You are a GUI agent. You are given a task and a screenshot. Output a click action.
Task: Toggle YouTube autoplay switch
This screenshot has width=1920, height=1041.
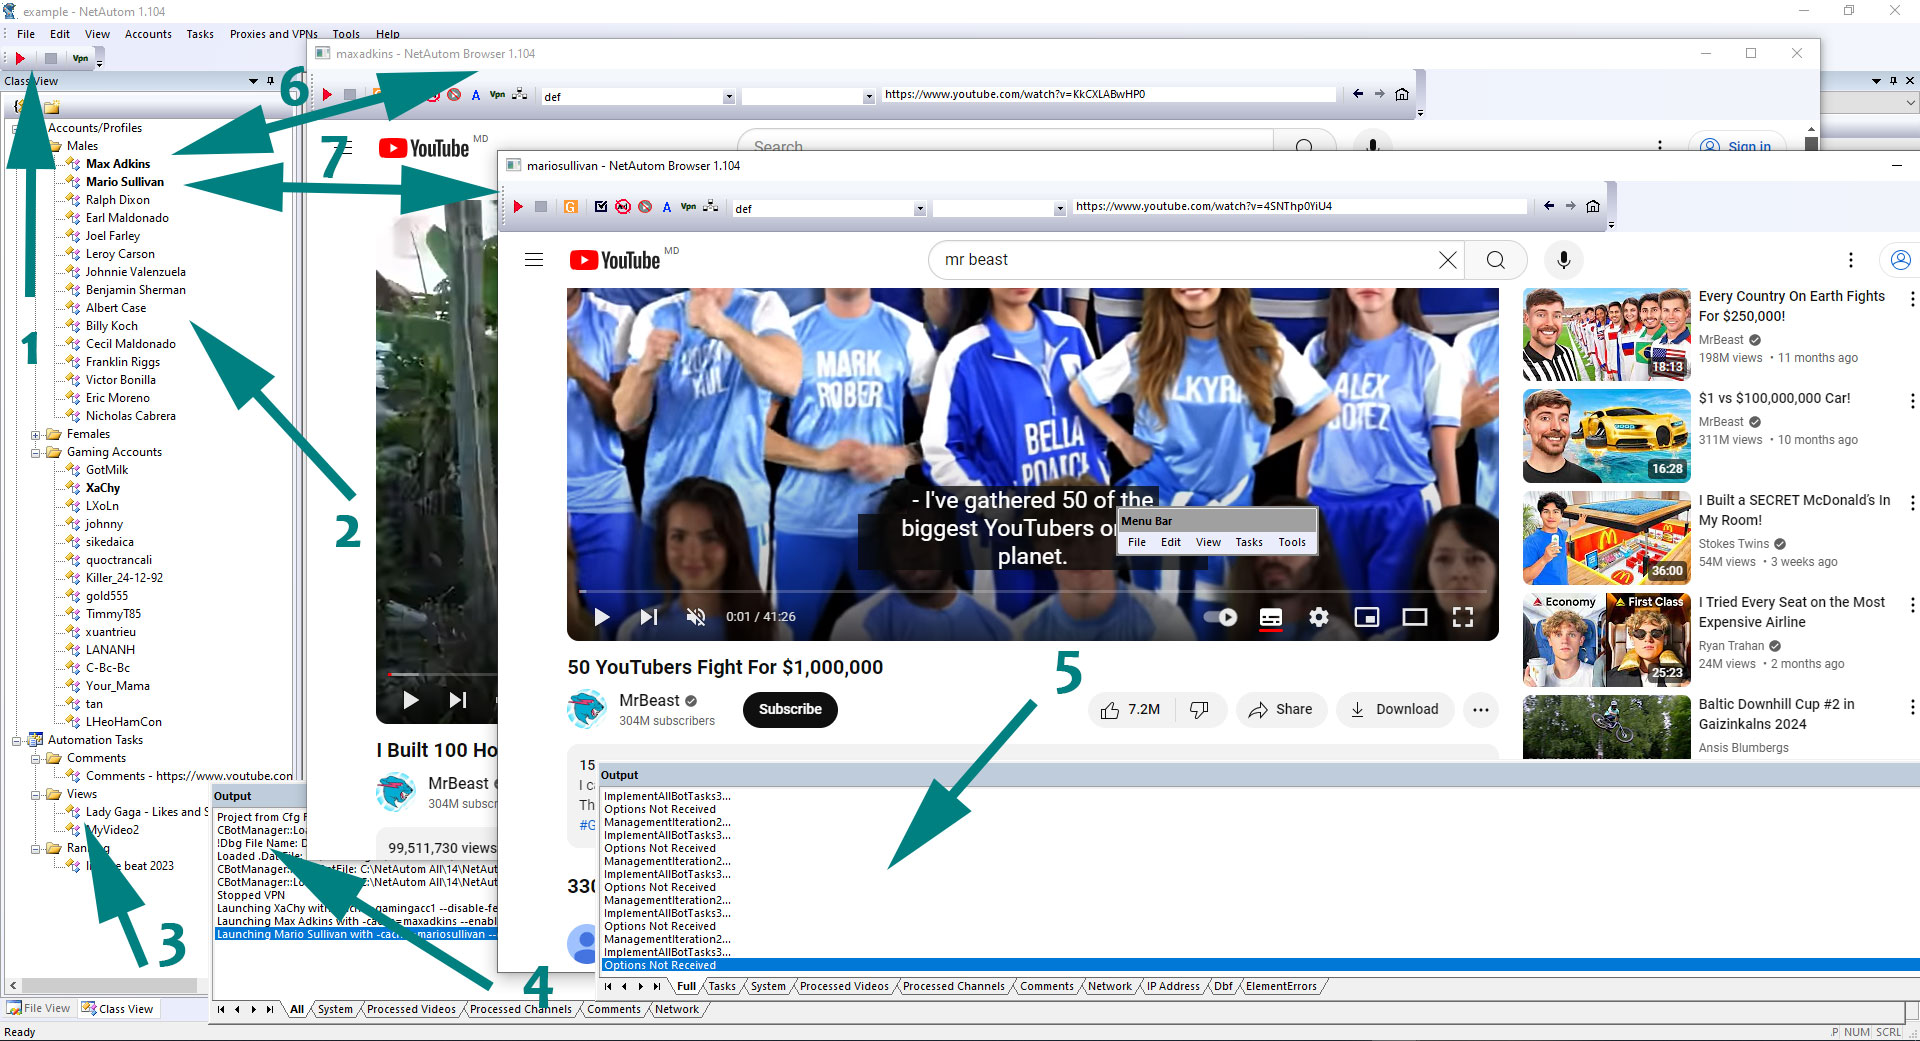1221,617
